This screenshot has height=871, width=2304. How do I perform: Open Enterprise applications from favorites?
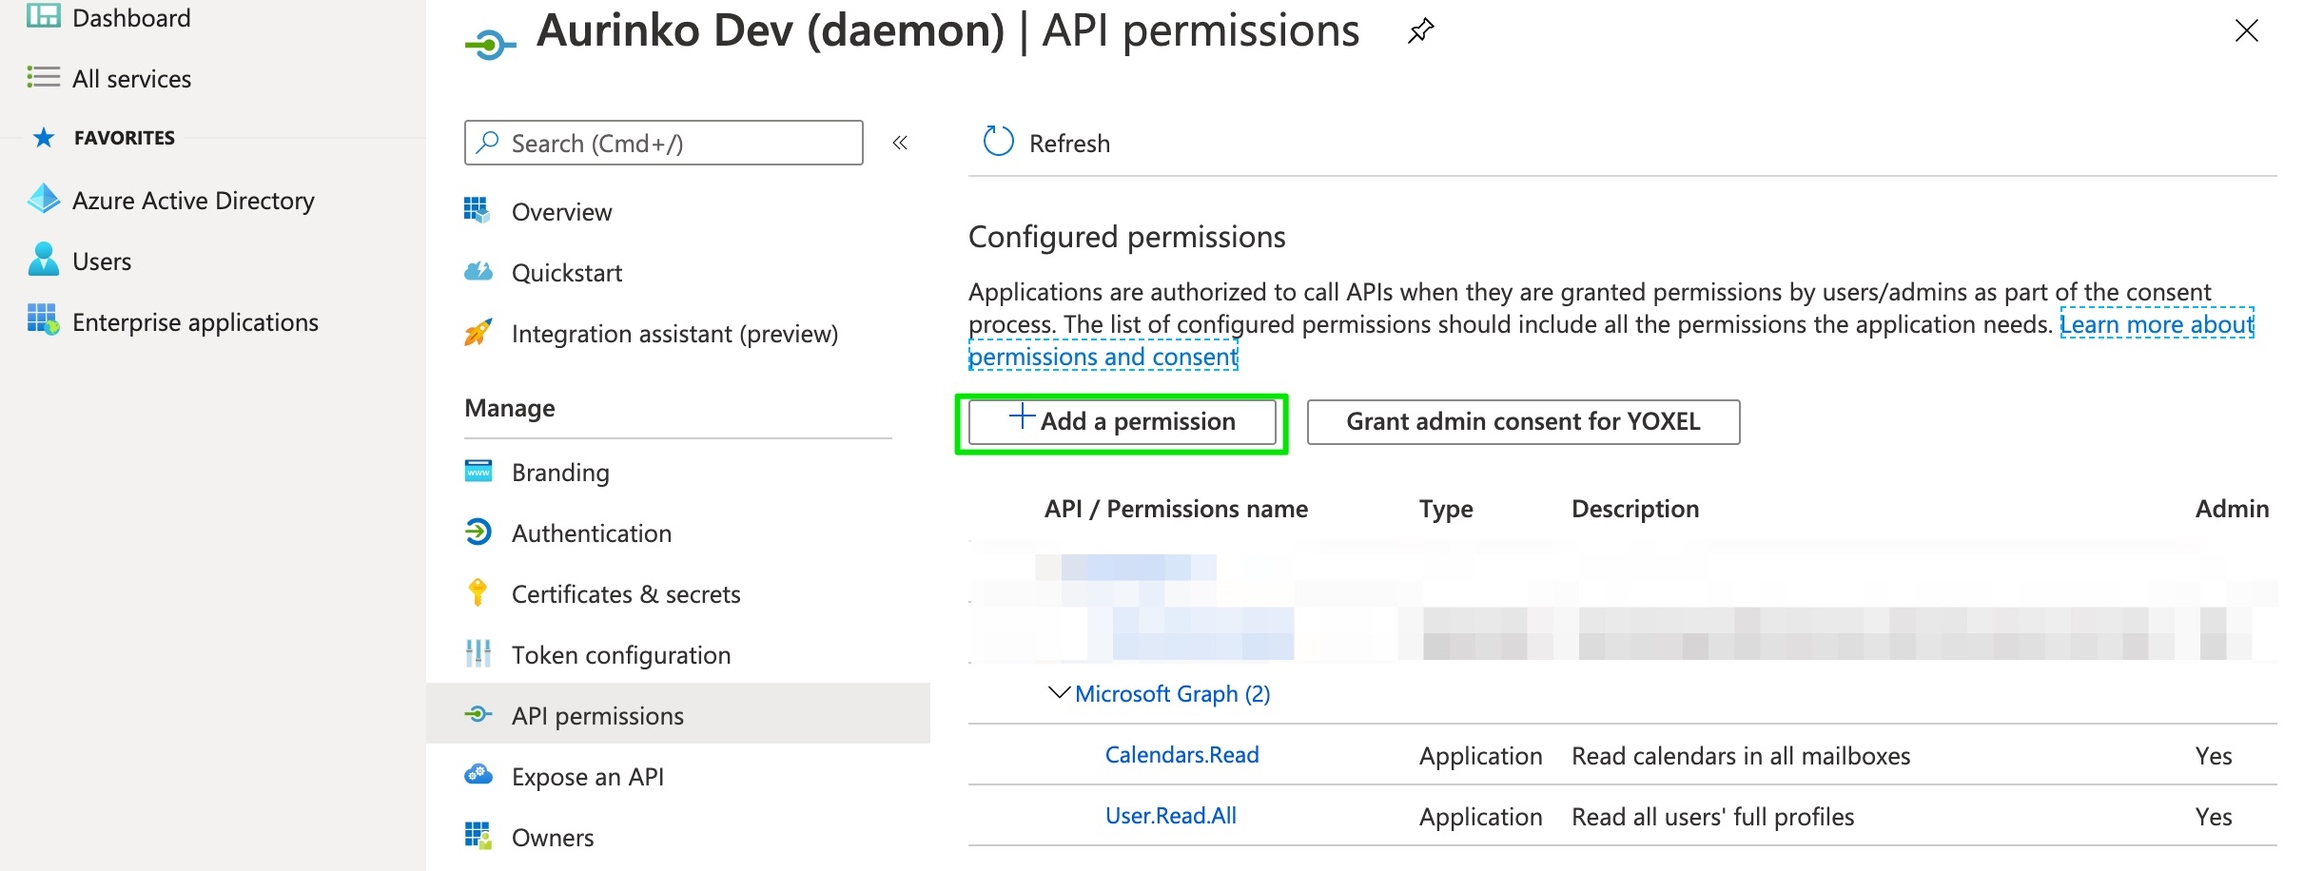(x=195, y=322)
